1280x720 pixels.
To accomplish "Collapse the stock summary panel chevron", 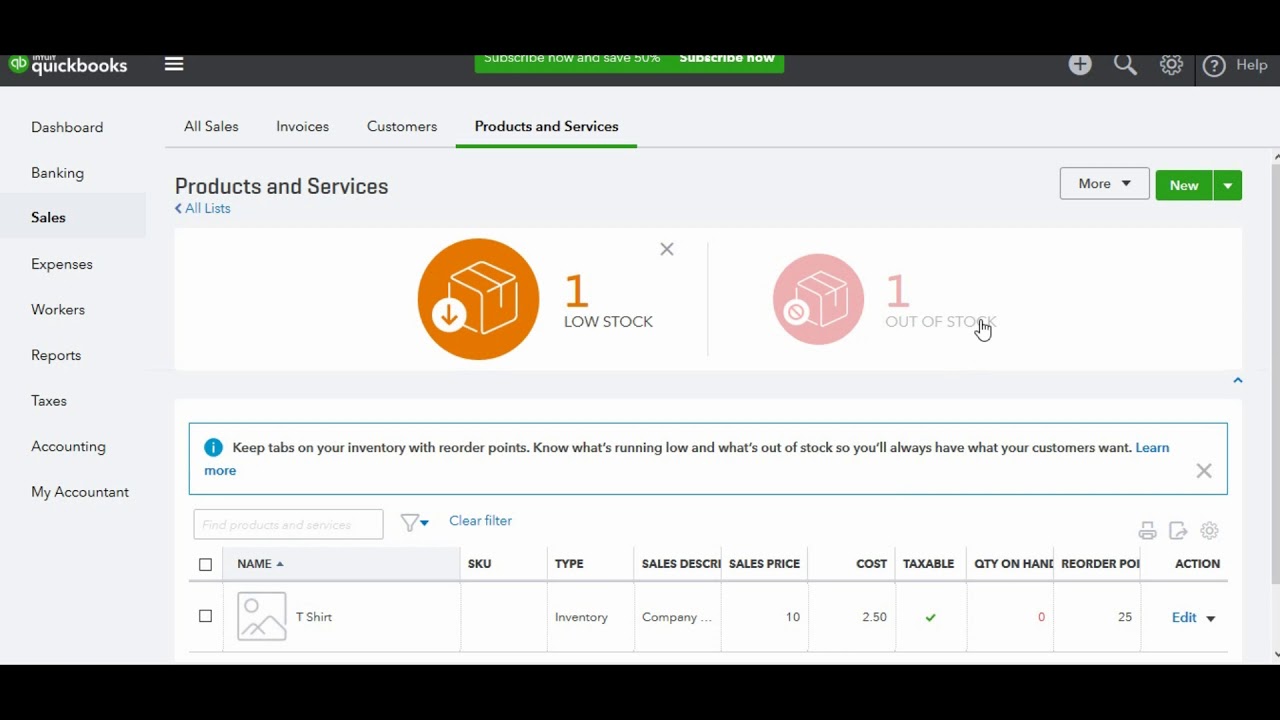I will pos(1238,380).
